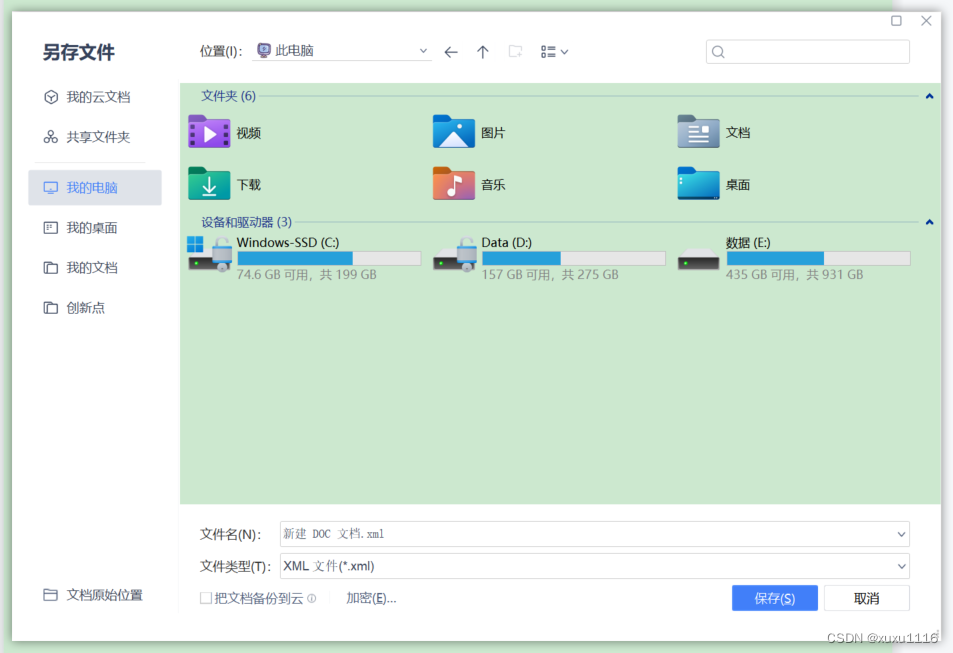Open the 文件类型 dropdown arrow
The image size is (953, 653).
(901, 567)
